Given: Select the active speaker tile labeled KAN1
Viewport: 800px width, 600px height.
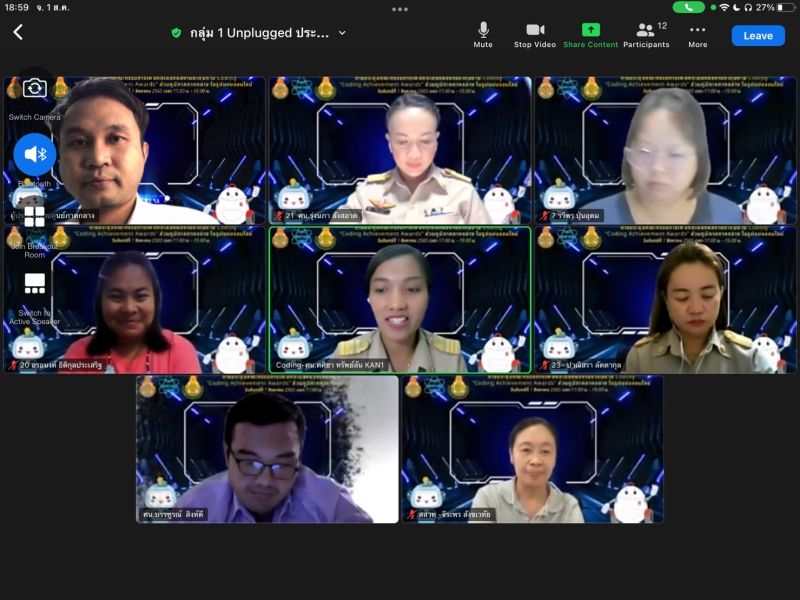Looking at the screenshot, I should click(400, 300).
